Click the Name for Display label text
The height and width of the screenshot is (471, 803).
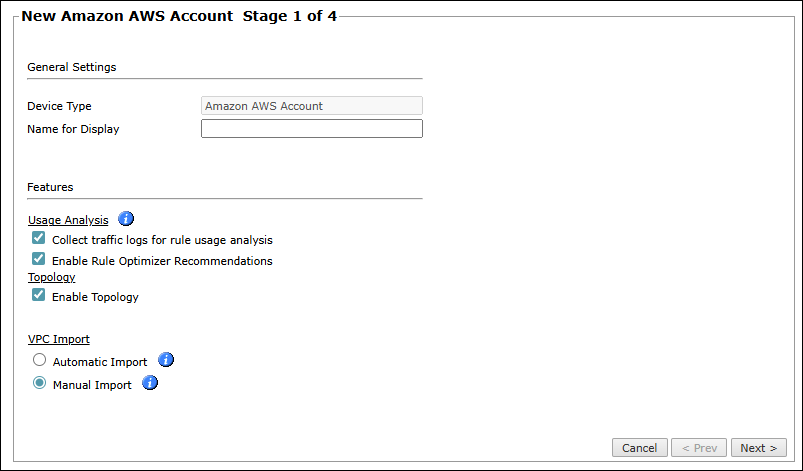point(73,129)
